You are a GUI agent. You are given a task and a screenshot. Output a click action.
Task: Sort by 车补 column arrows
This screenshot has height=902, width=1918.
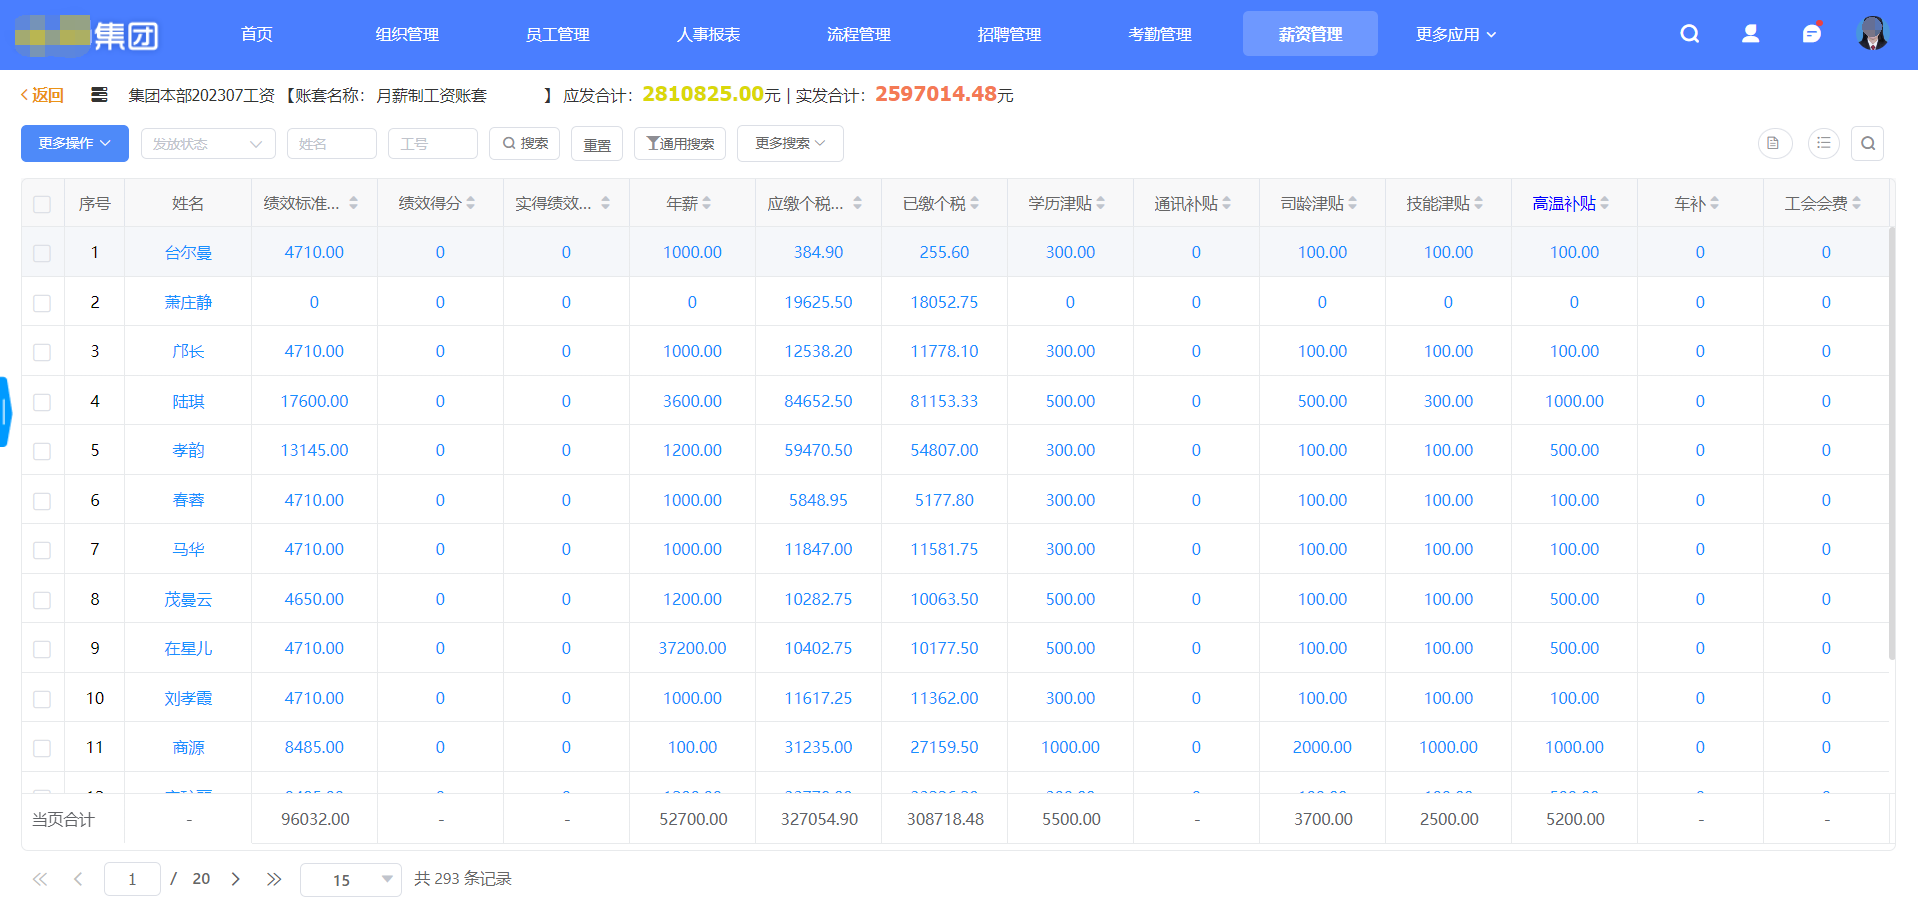(x=1715, y=203)
